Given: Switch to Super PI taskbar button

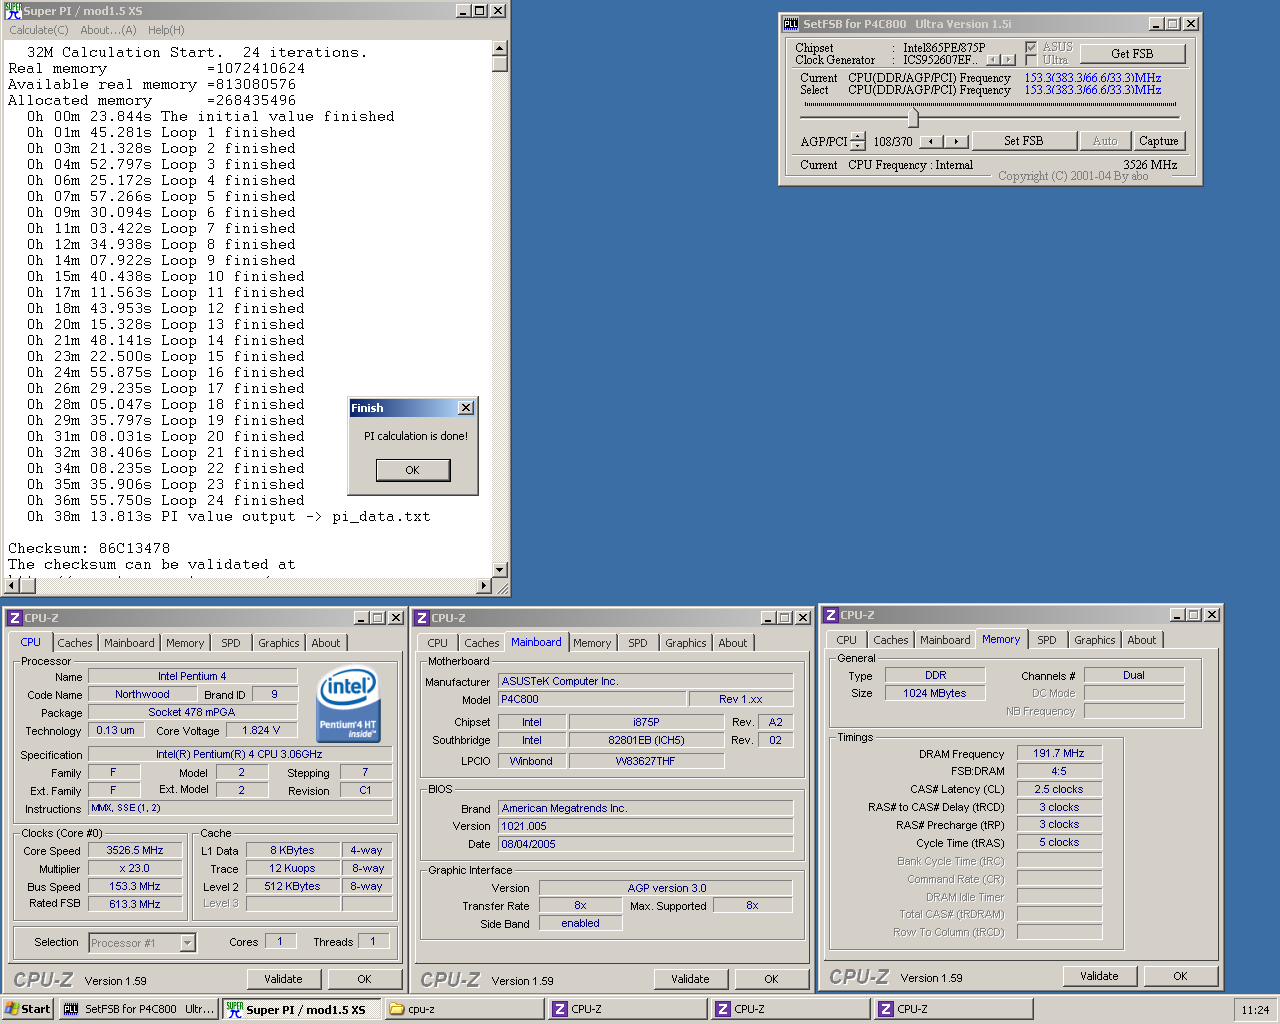Looking at the screenshot, I should [301, 1009].
